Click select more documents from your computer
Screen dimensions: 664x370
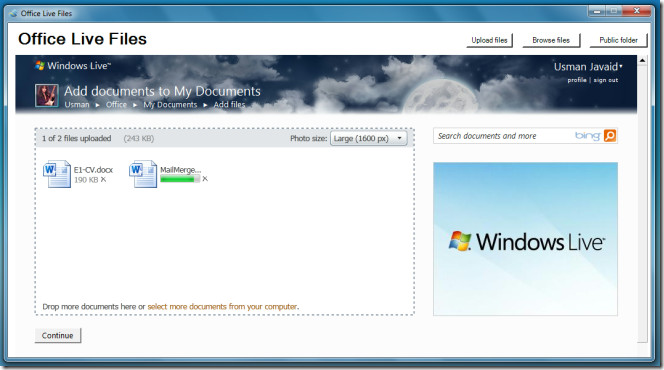pos(222,306)
